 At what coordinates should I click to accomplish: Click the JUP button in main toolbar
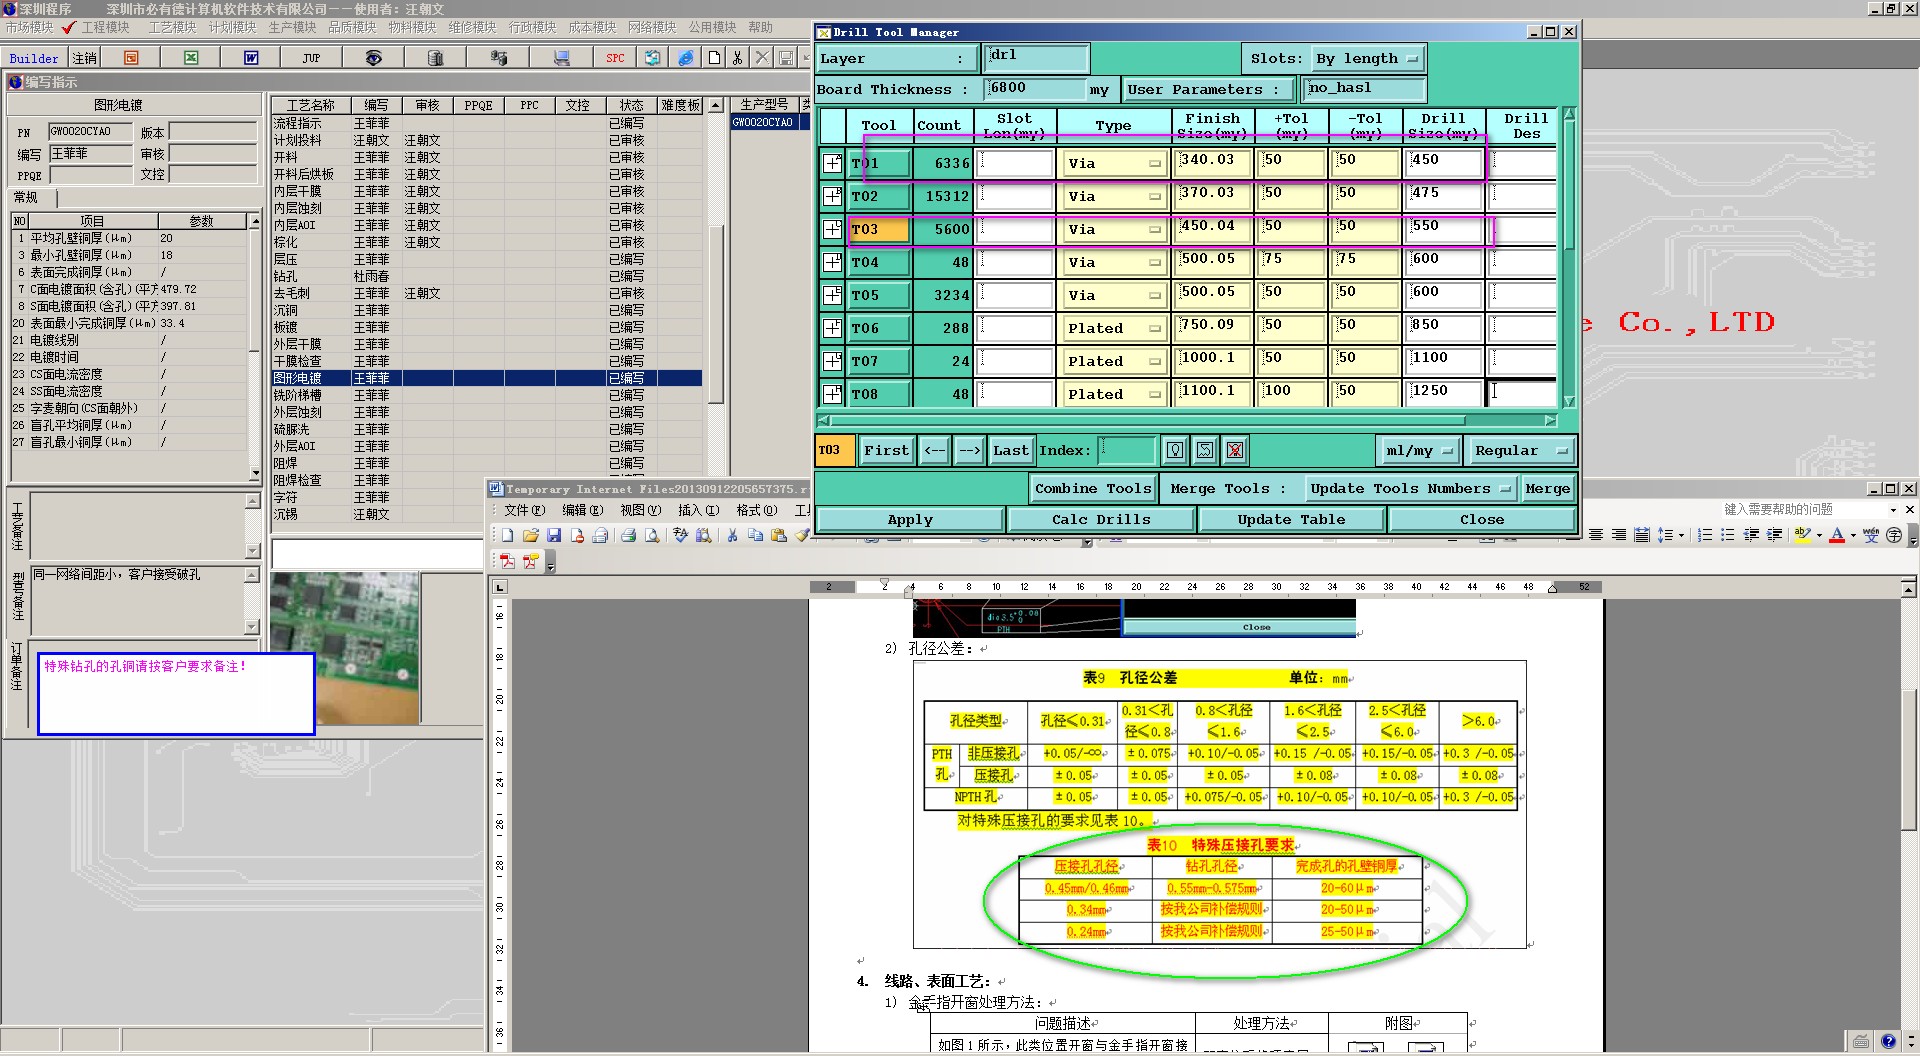tap(311, 58)
